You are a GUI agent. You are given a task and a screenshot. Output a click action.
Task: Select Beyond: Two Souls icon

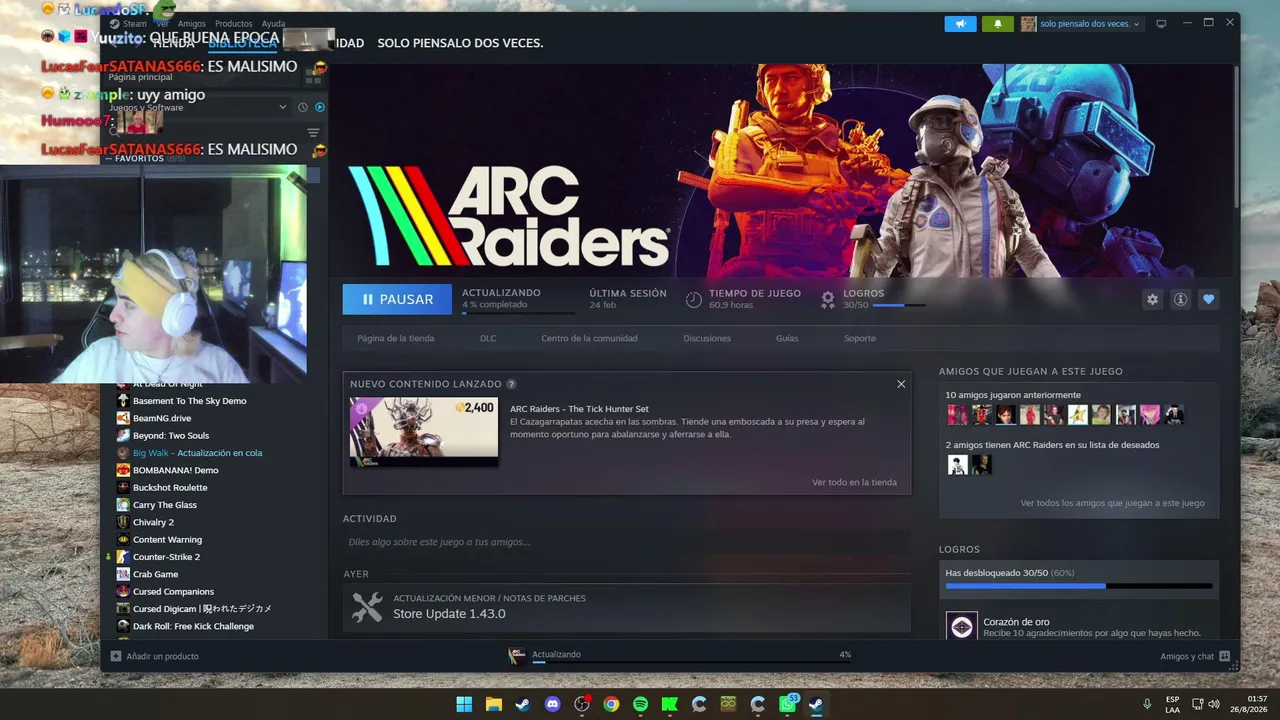click(123, 436)
